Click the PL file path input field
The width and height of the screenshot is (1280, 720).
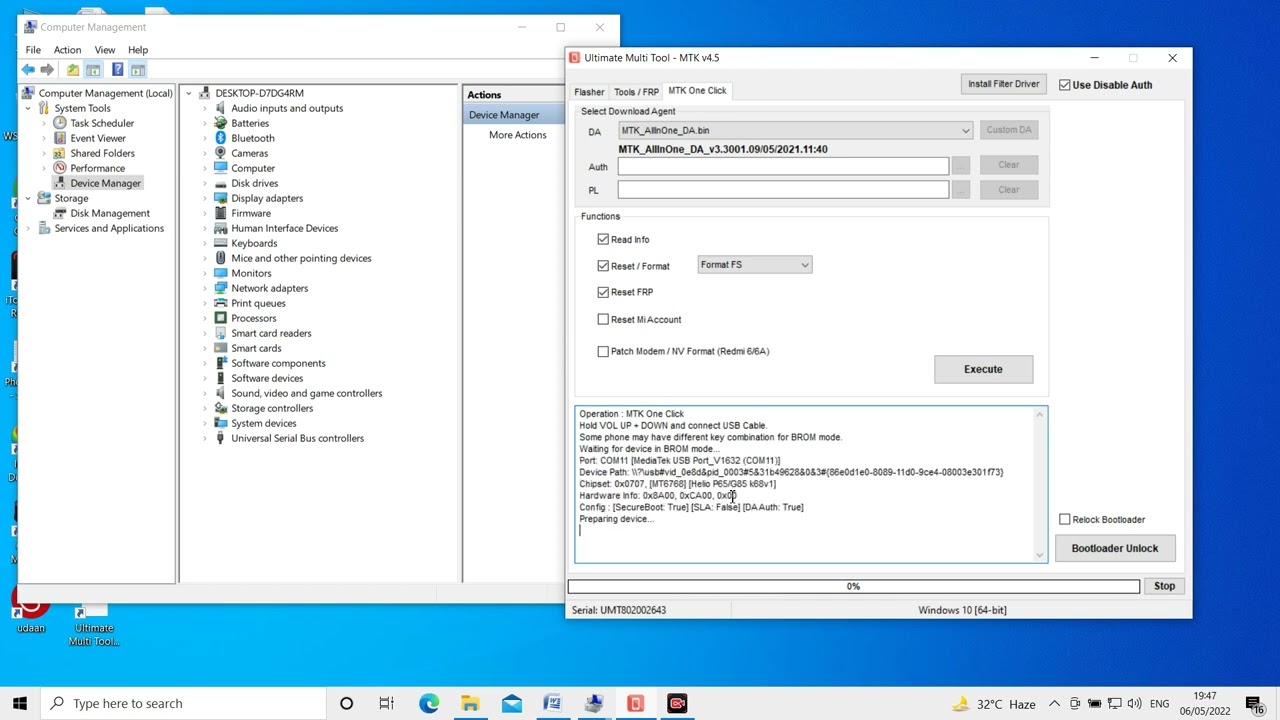pyautogui.click(x=783, y=190)
